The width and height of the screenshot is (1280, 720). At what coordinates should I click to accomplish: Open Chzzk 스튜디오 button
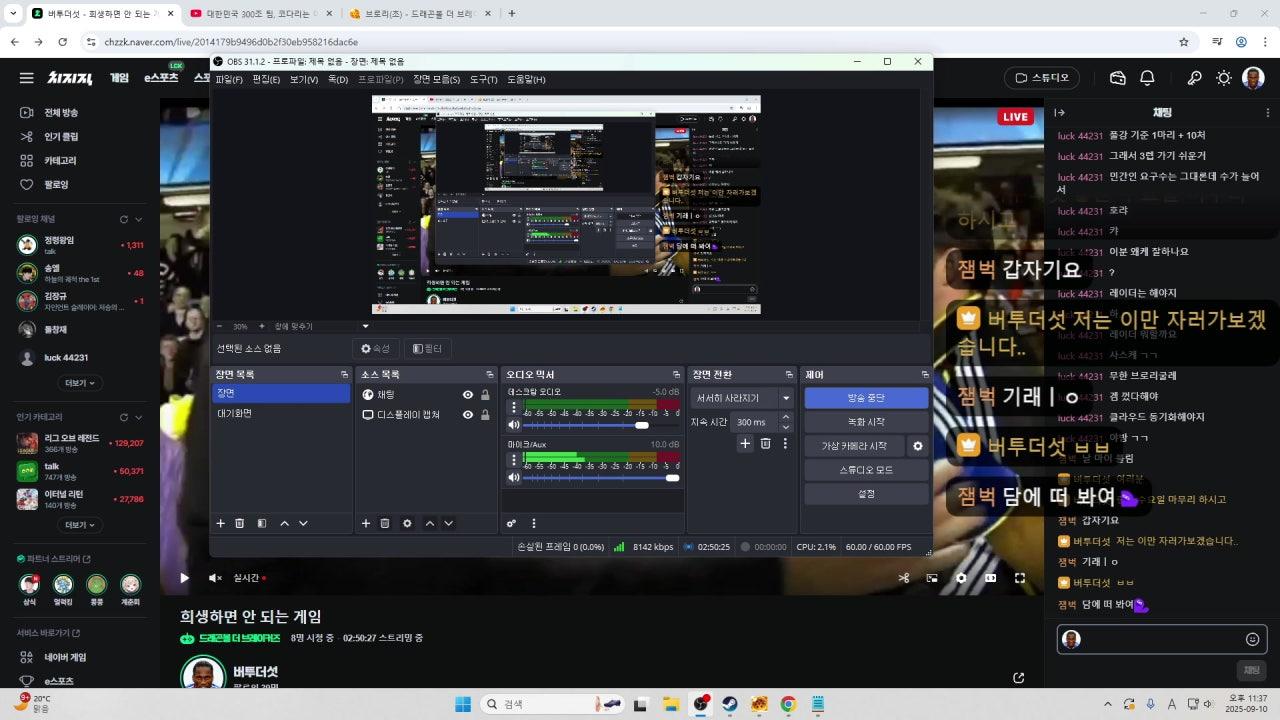click(1042, 78)
